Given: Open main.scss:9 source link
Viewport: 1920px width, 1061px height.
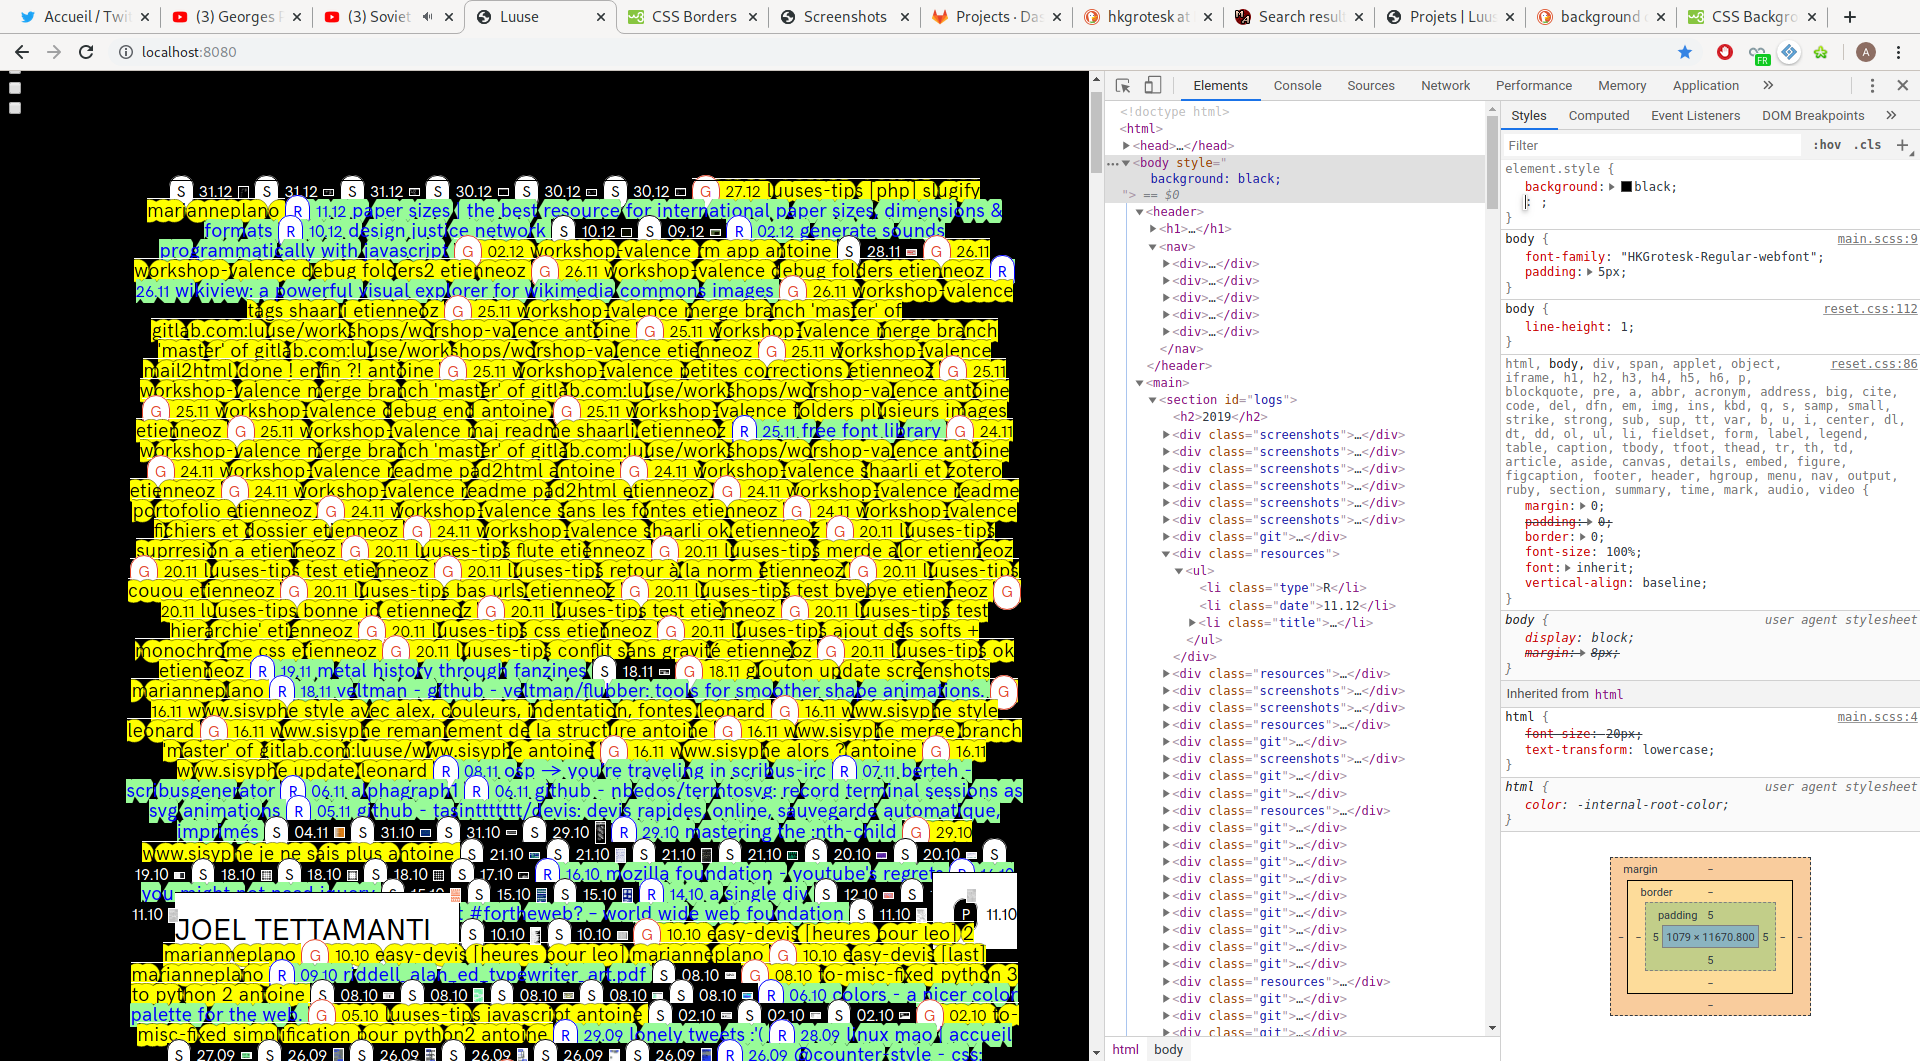Looking at the screenshot, I should pos(1876,239).
